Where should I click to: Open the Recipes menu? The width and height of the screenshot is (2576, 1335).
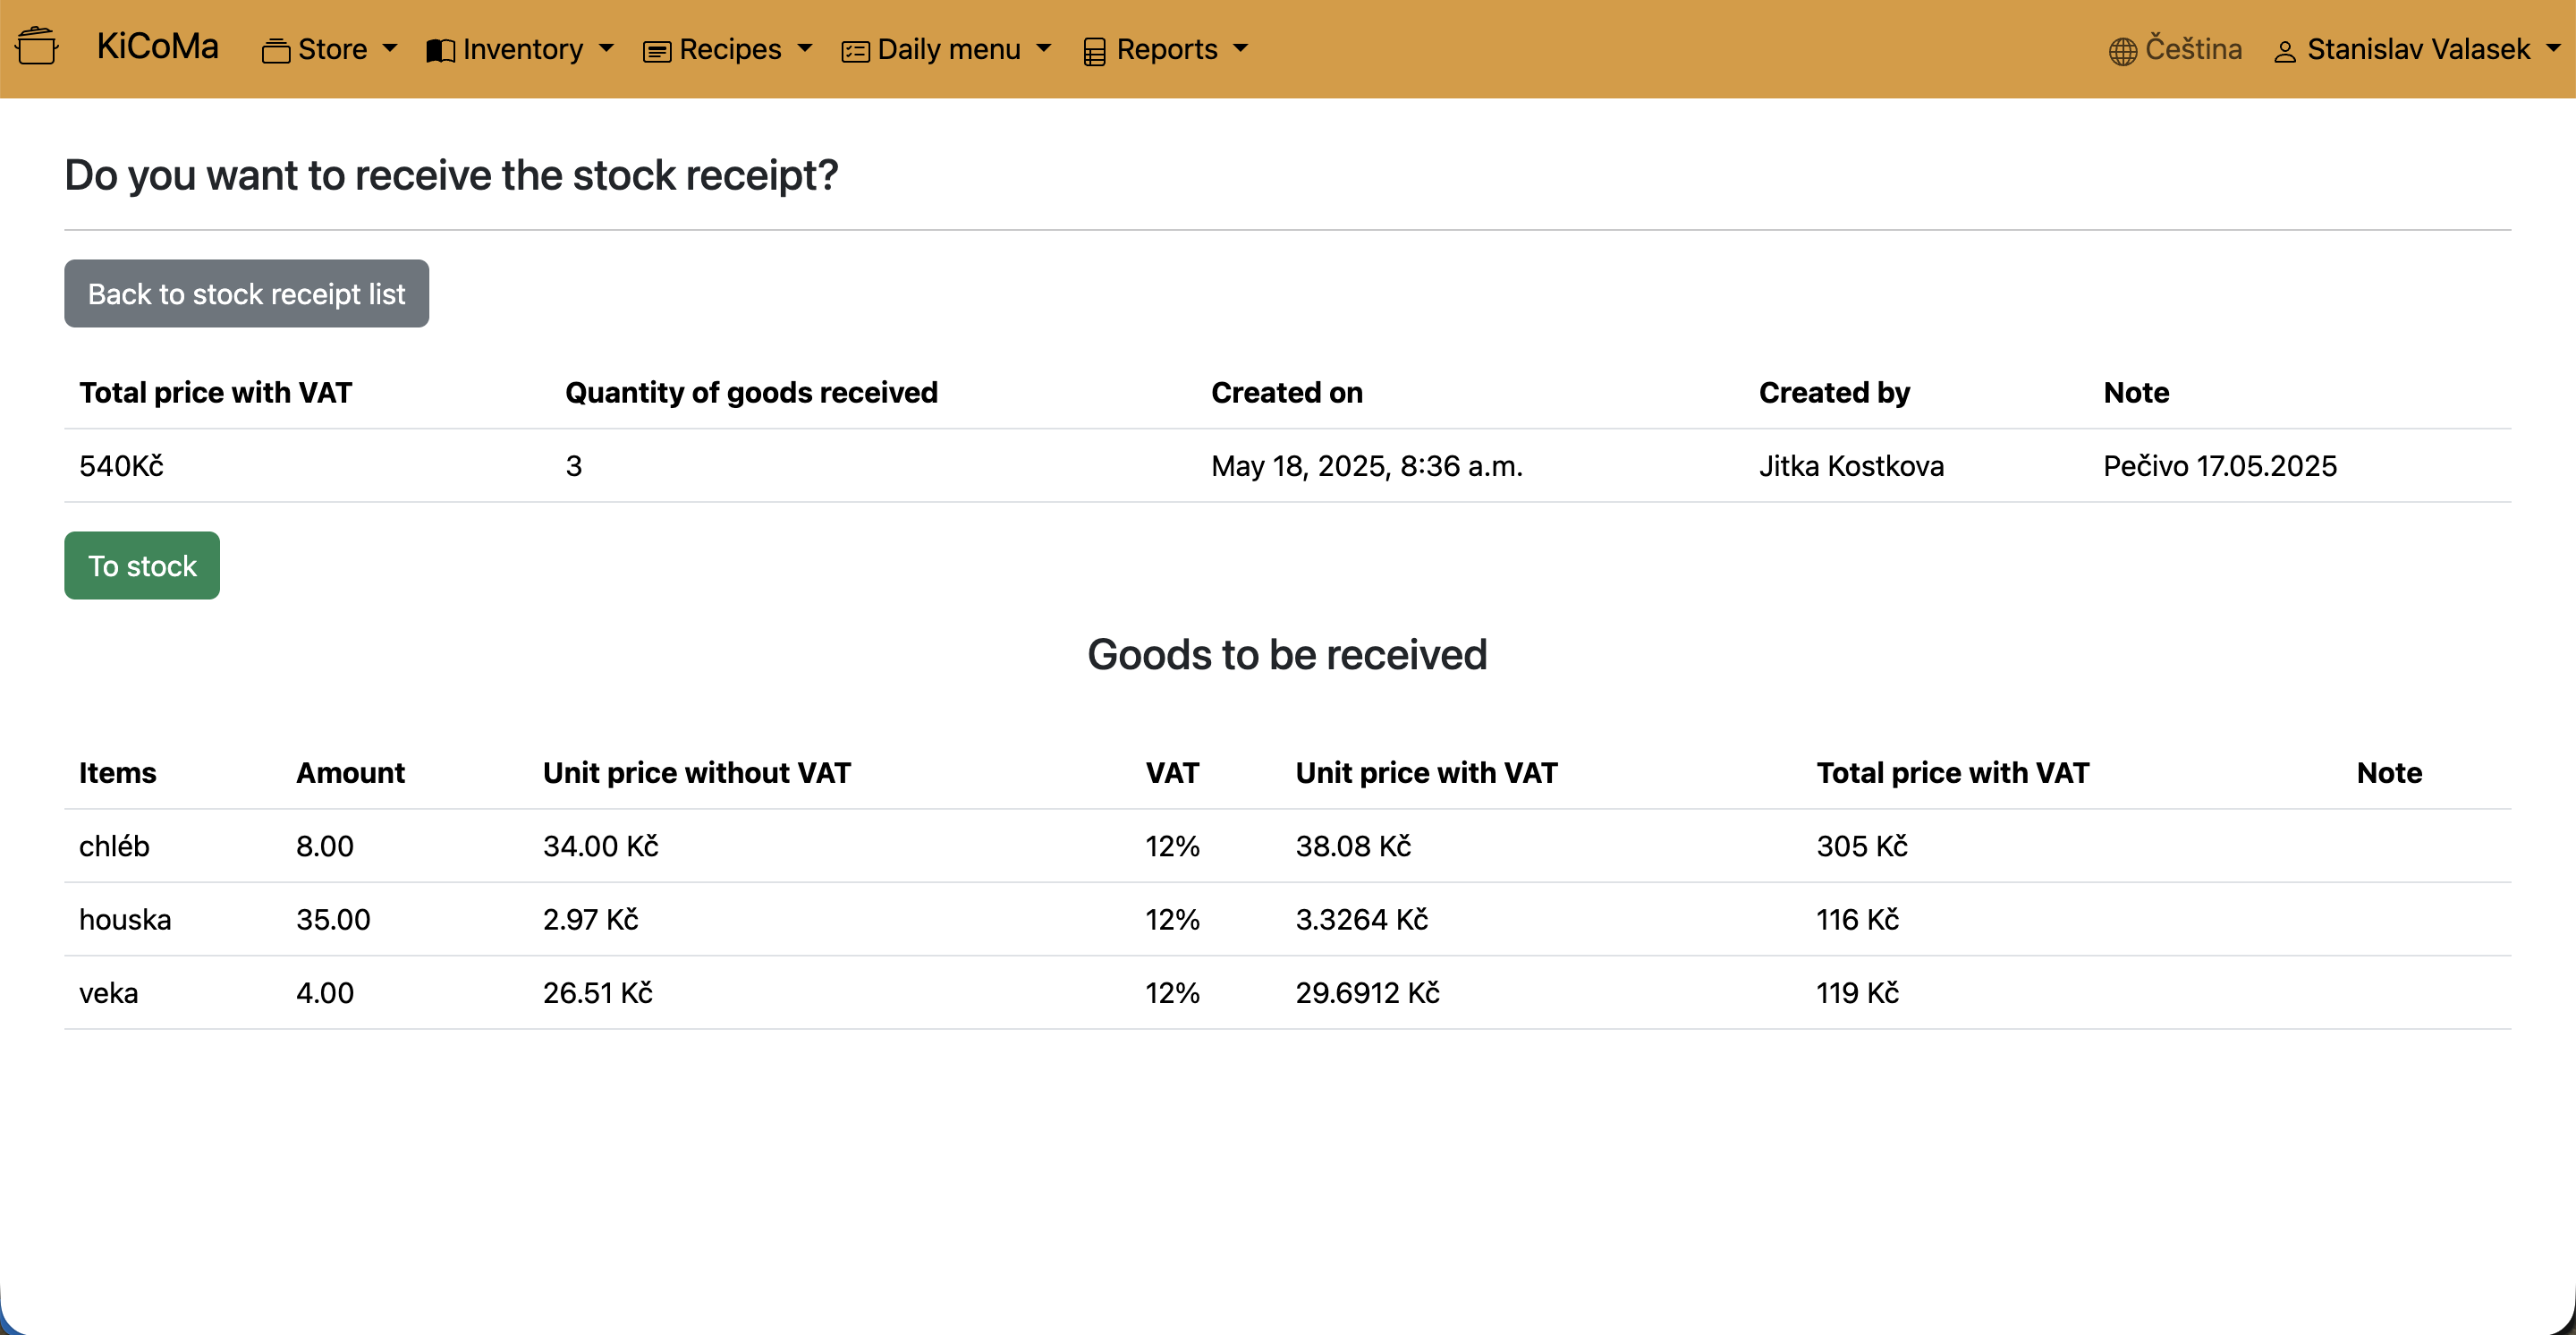coord(730,49)
